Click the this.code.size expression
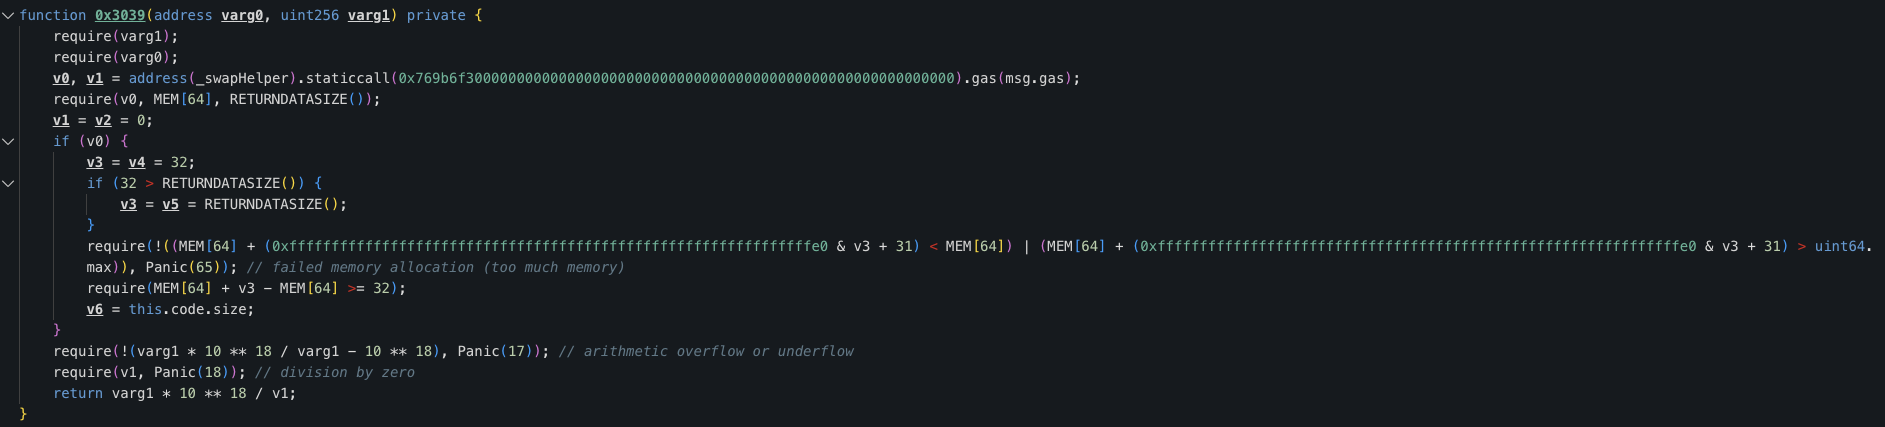Image resolution: width=1885 pixels, height=427 pixels. click(x=191, y=309)
